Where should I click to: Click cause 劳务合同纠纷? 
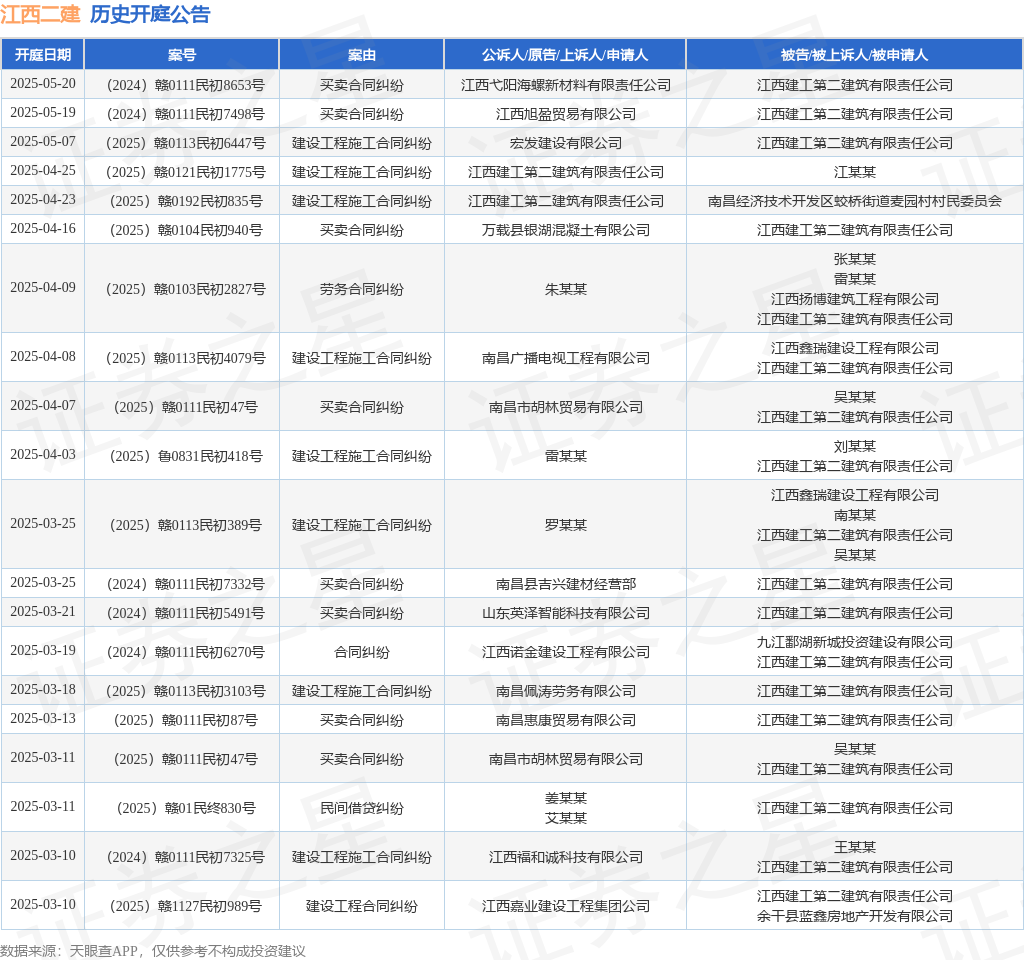(362, 289)
